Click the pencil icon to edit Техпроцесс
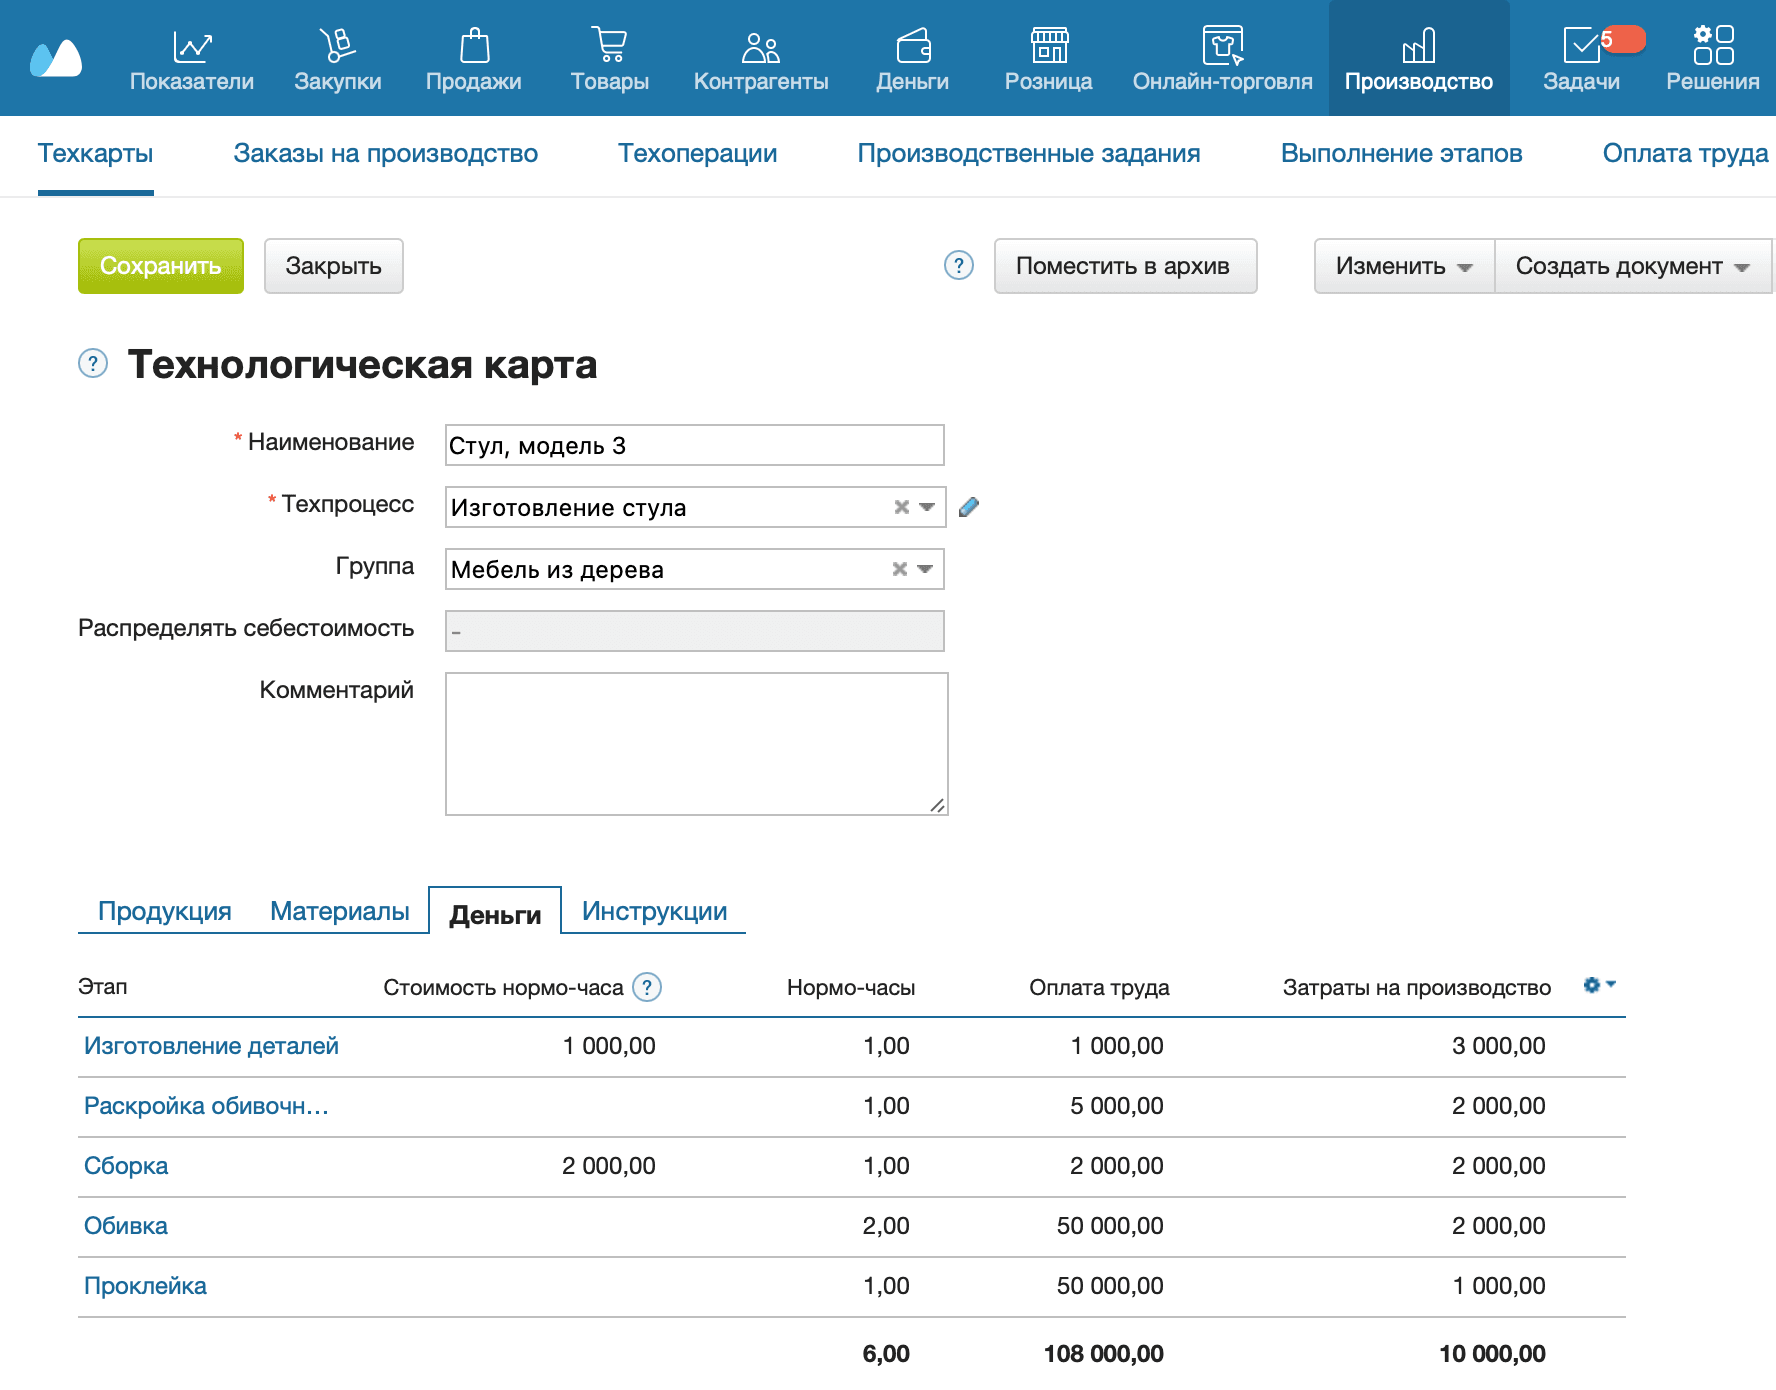 pyautogui.click(x=968, y=508)
